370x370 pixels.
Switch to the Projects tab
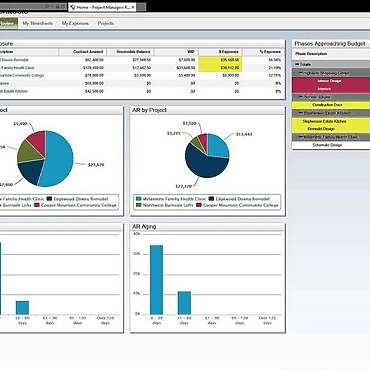pyautogui.click(x=106, y=23)
